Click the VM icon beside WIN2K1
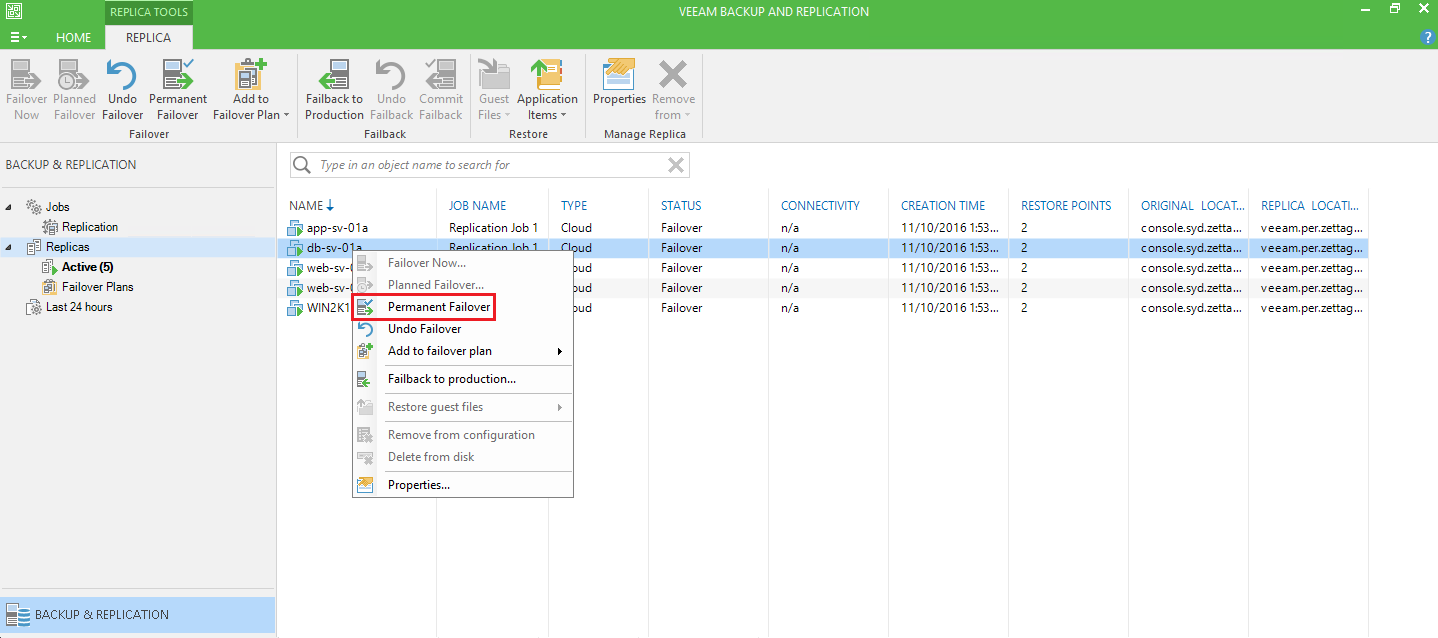 pyautogui.click(x=295, y=308)
